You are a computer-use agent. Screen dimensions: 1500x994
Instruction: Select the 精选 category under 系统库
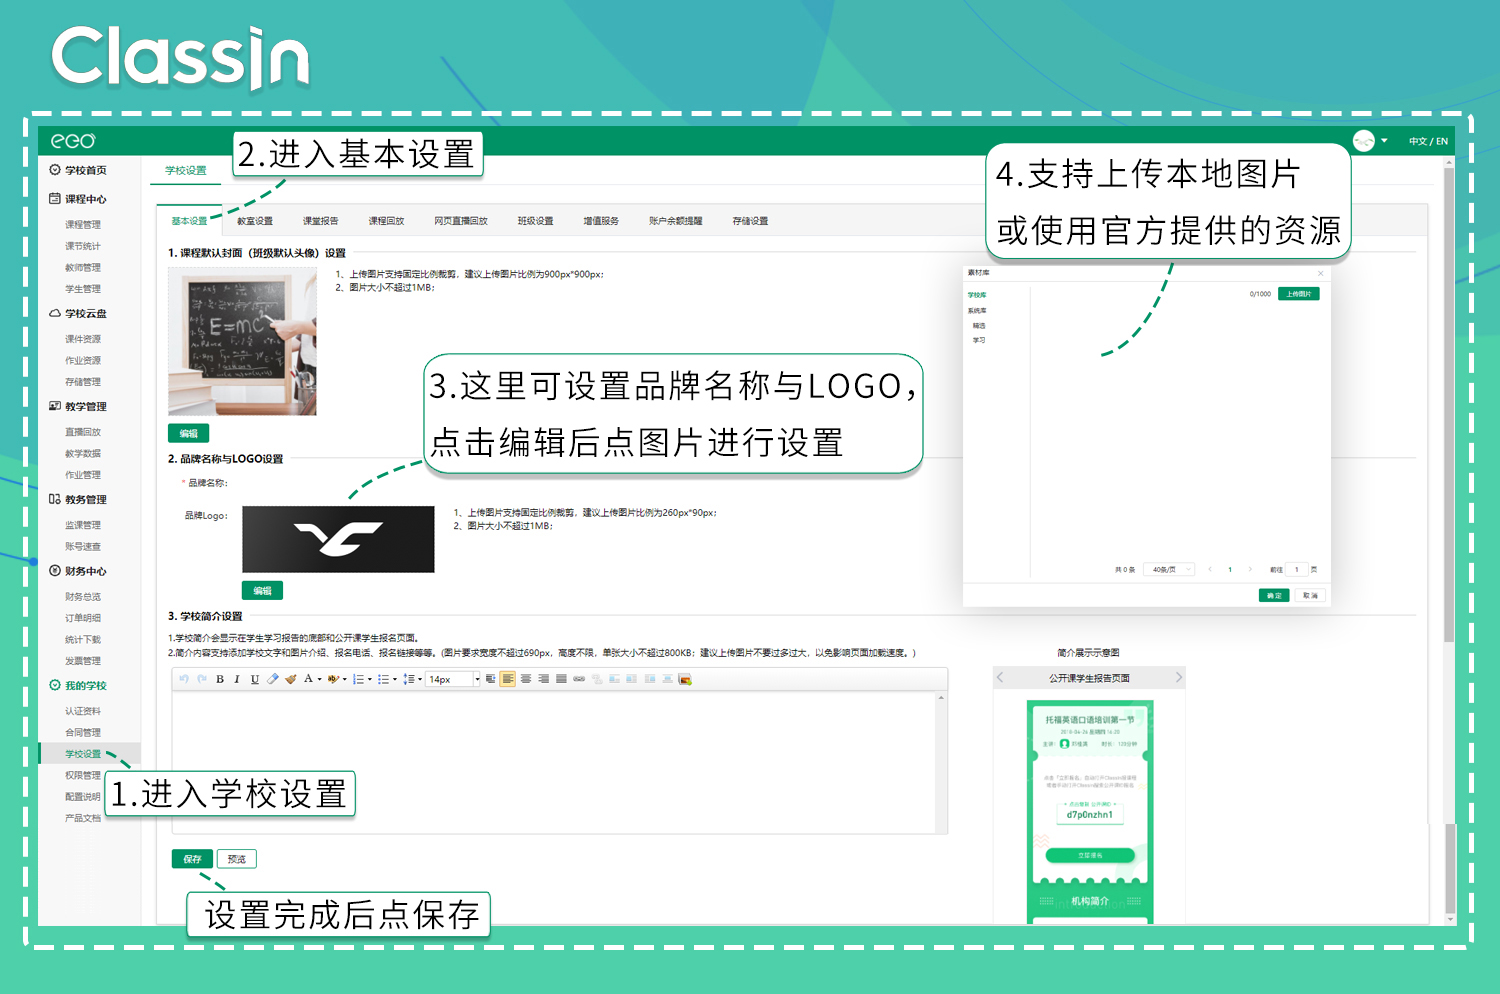pyautogui.click(x=979, y=326)
